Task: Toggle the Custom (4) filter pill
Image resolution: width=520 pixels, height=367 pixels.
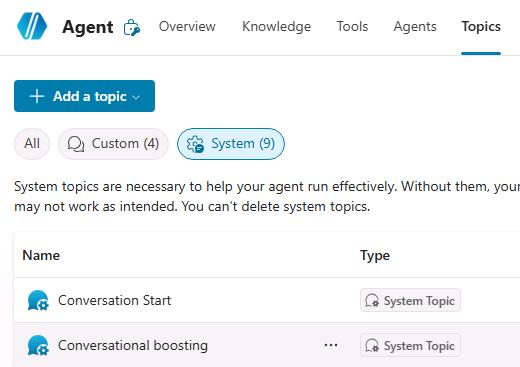Action: pos(113,144)
